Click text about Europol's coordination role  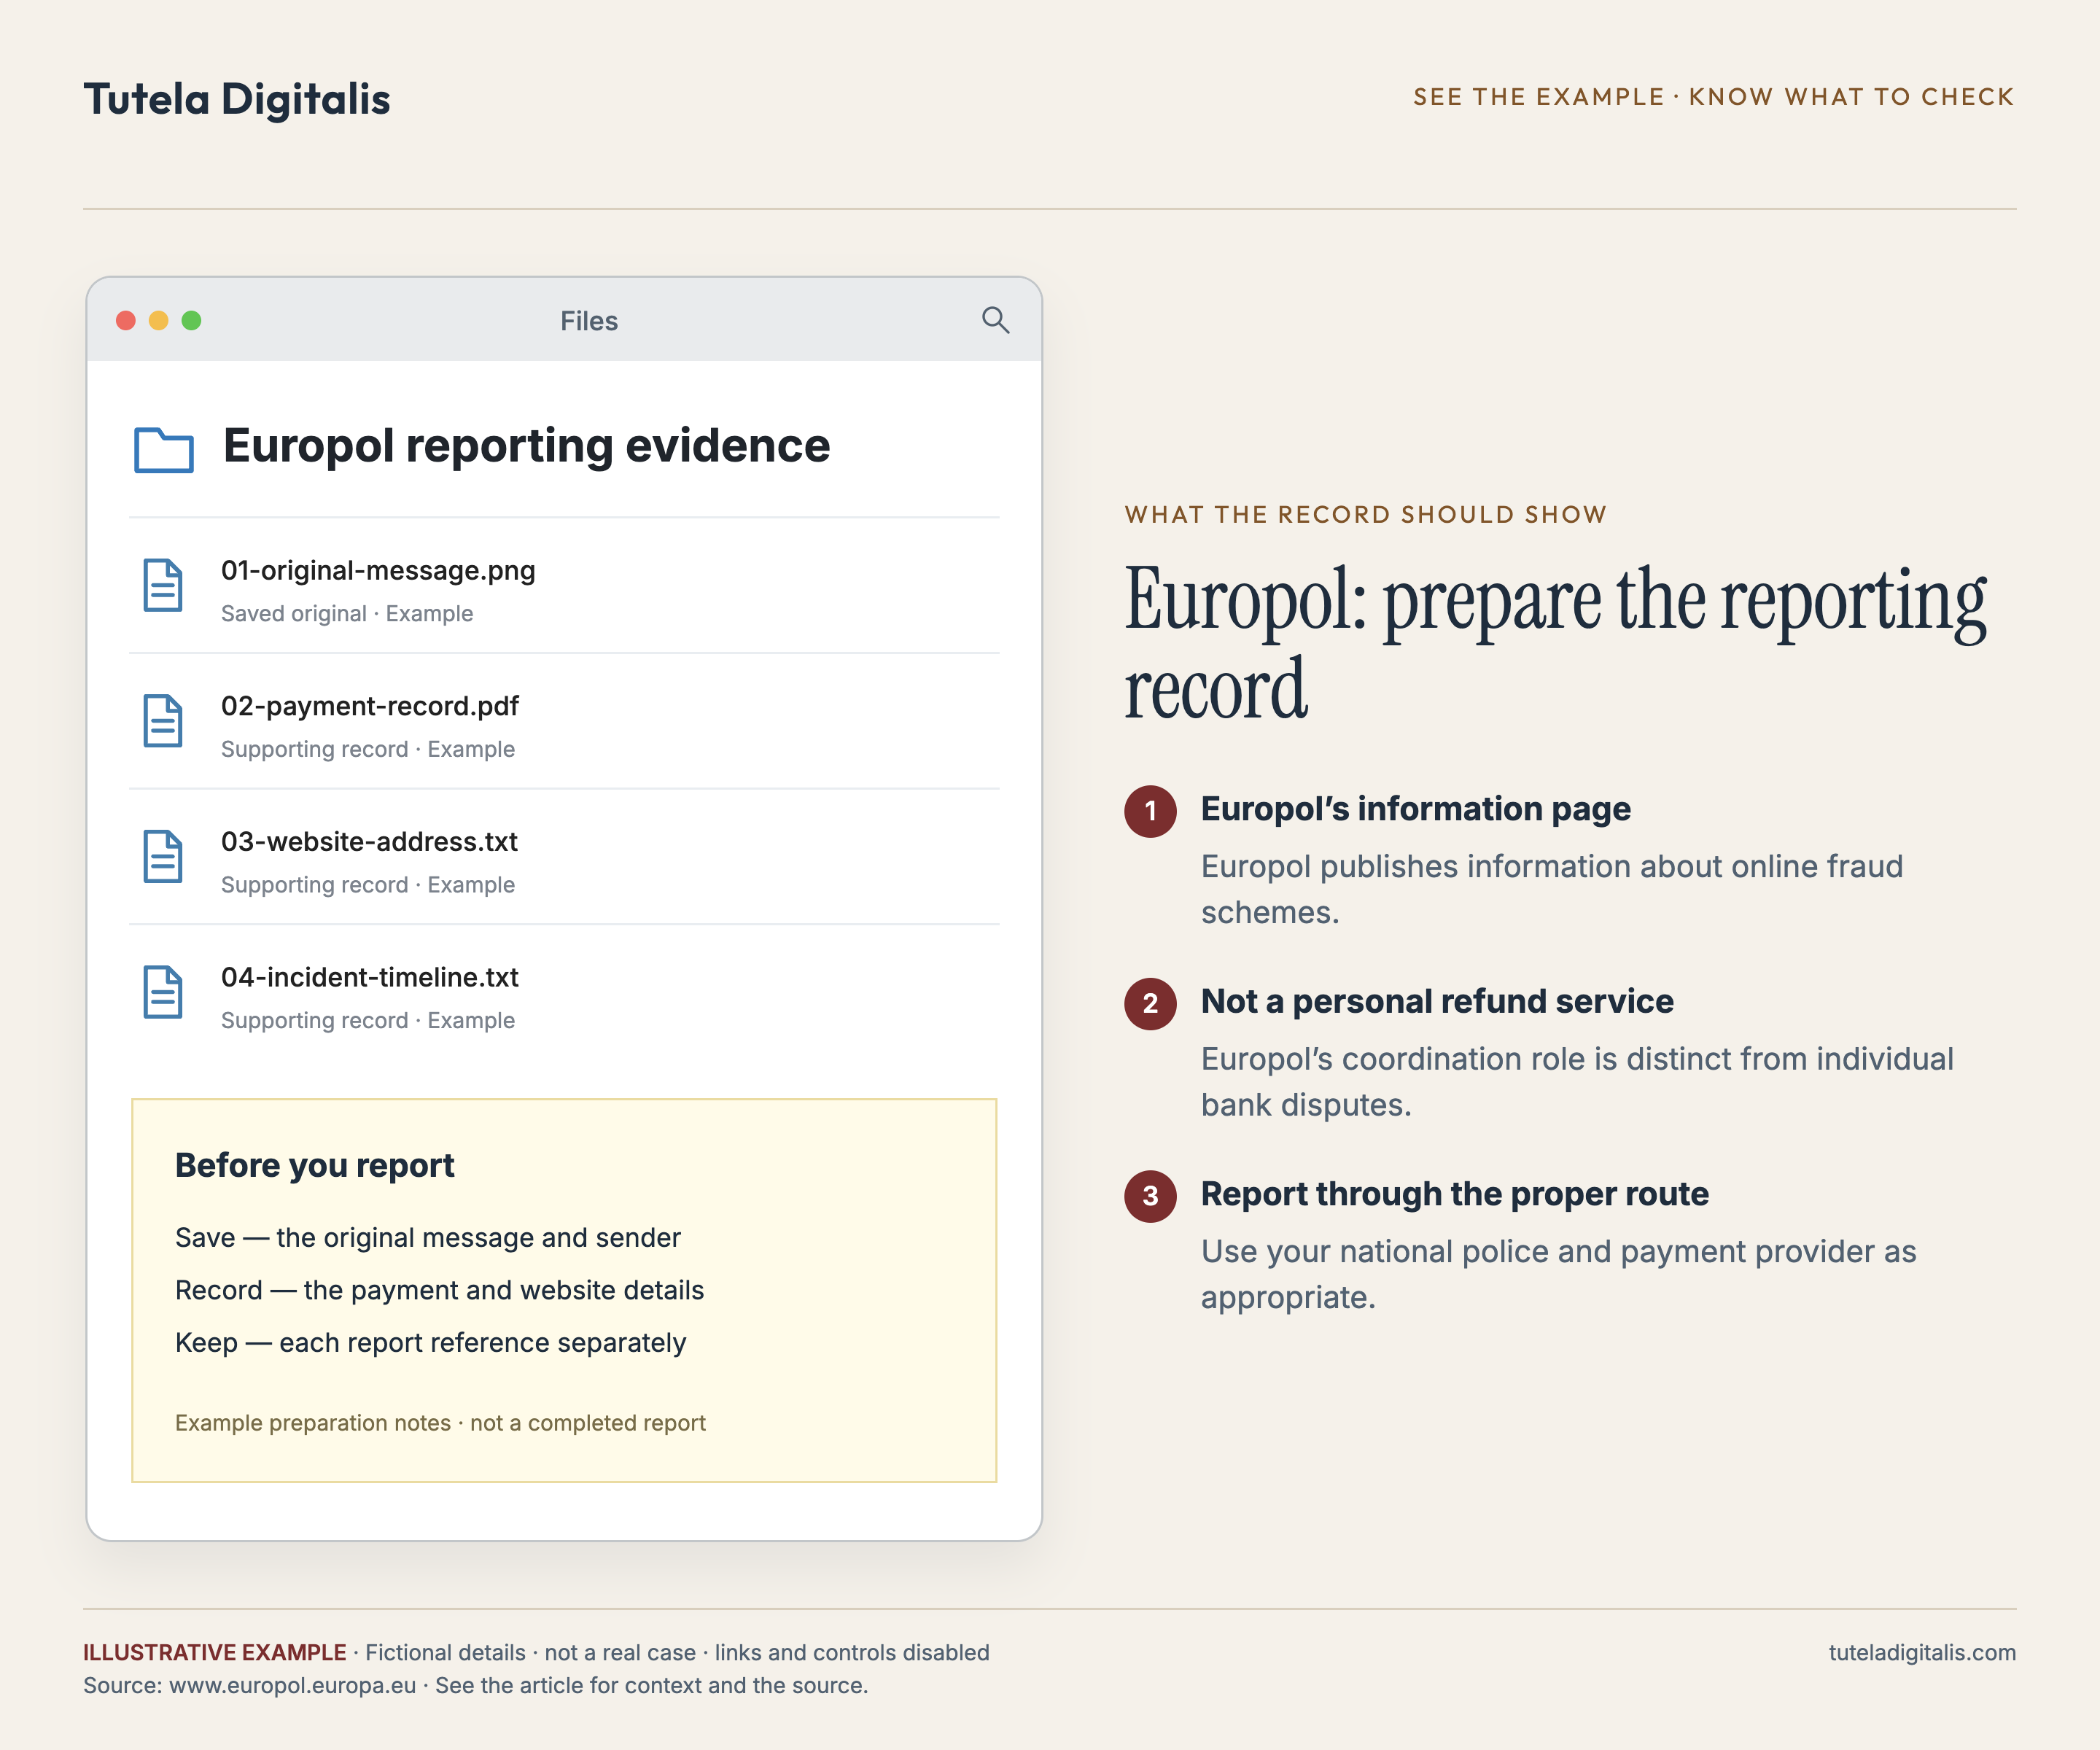tap(1577, 1082)
